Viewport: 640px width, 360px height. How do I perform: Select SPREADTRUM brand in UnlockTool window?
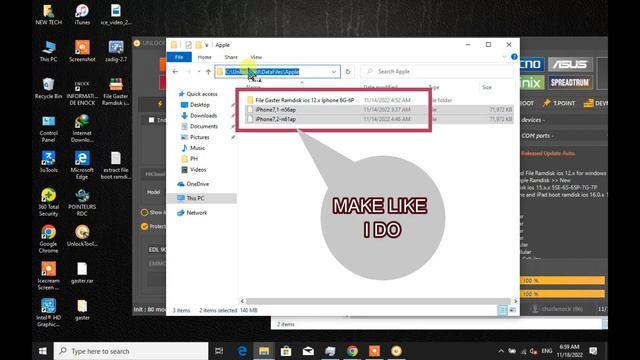[x=570, y=82]
